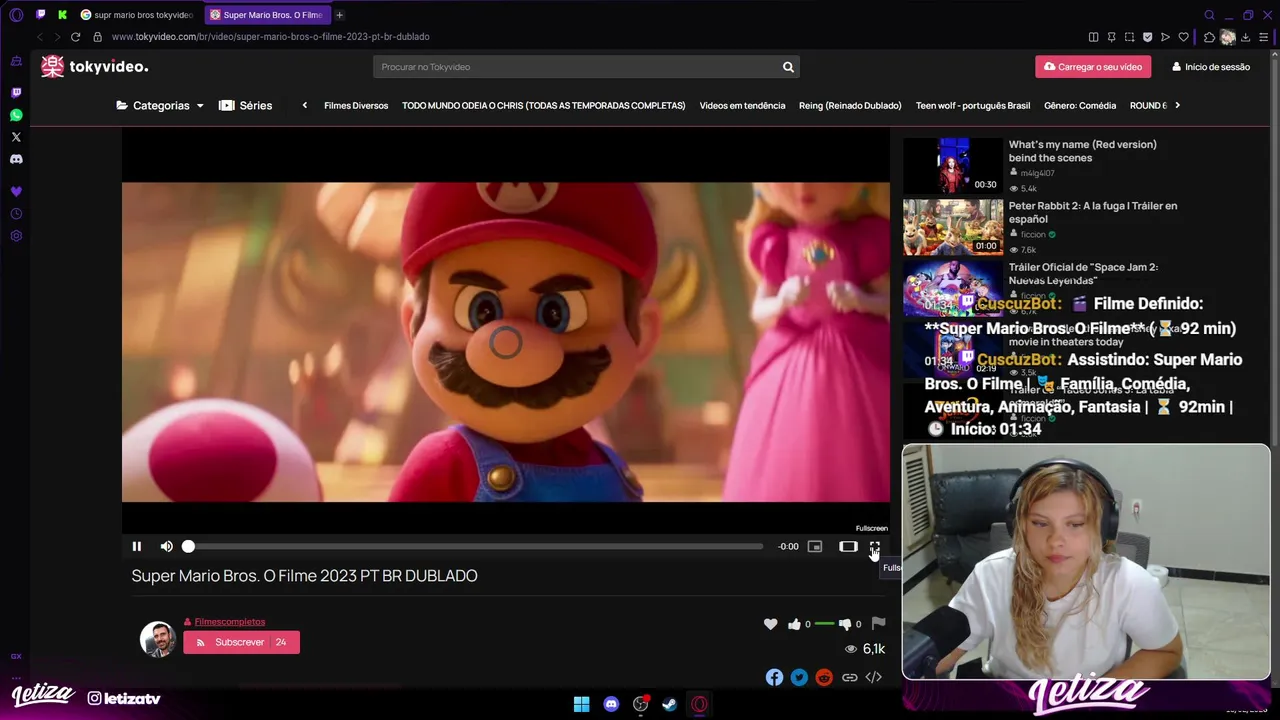Open a new browser tab

click(340, 15)
